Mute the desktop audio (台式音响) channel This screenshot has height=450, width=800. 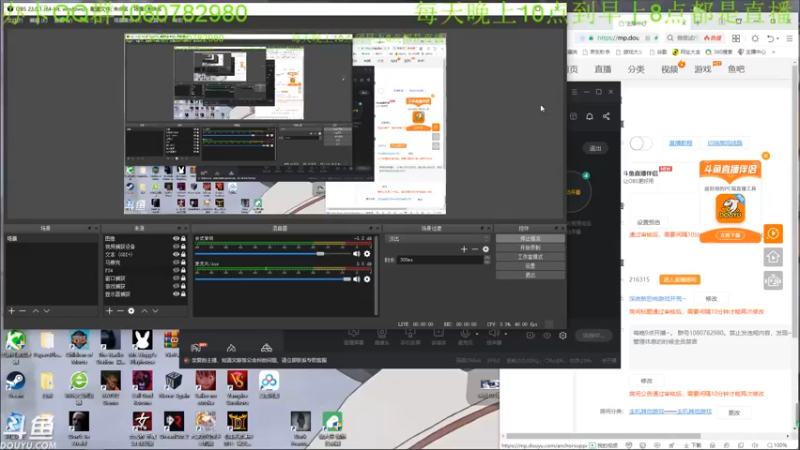[x=356, y=254]
